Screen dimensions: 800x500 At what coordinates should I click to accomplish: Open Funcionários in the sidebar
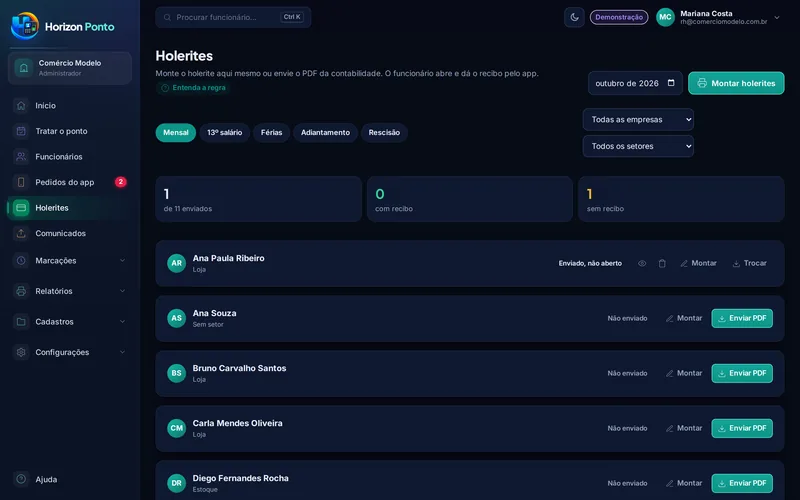pyautogui.click(x=69, y=157)
